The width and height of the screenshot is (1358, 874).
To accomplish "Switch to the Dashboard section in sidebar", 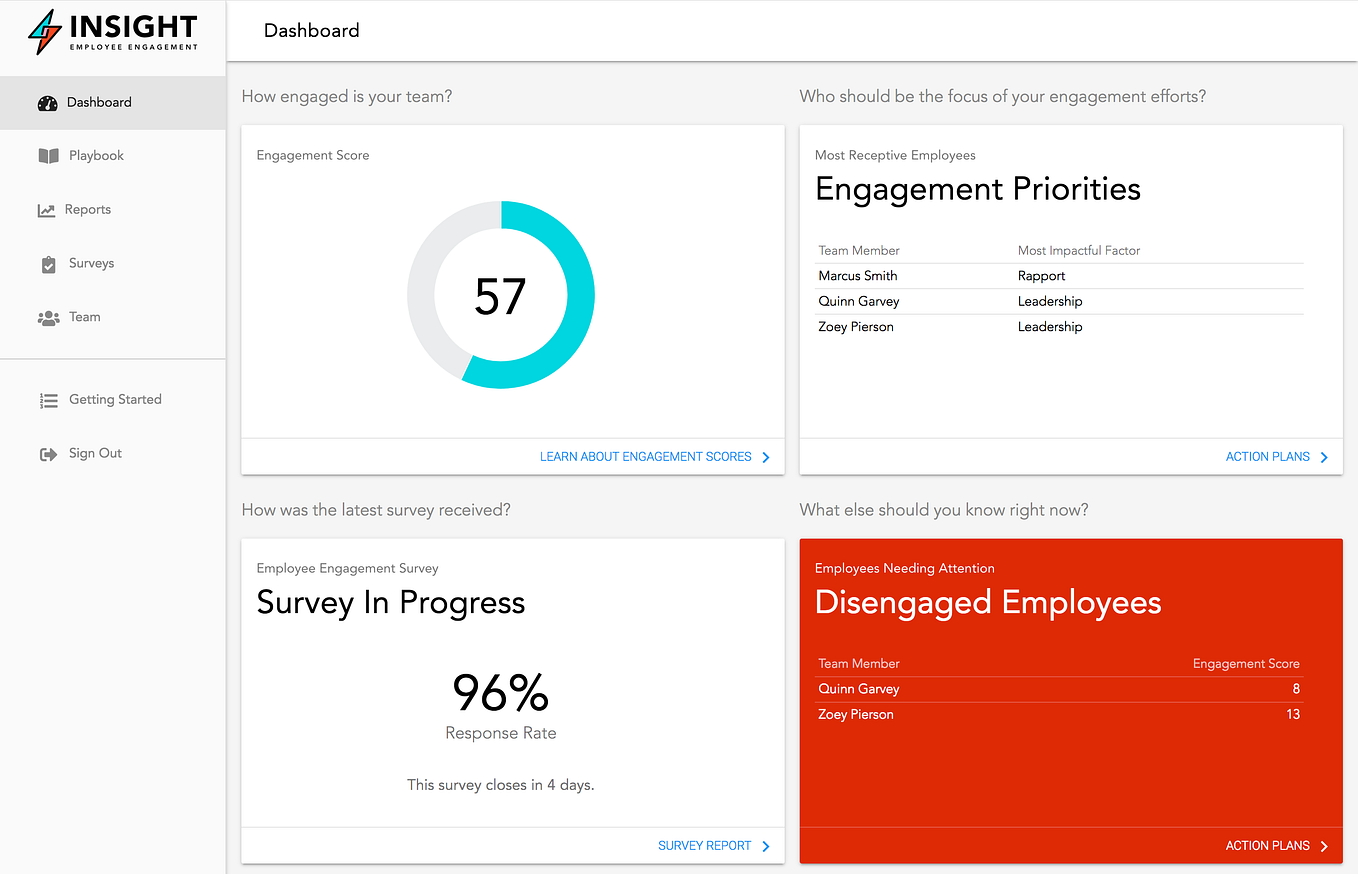I will pos(98,102).
